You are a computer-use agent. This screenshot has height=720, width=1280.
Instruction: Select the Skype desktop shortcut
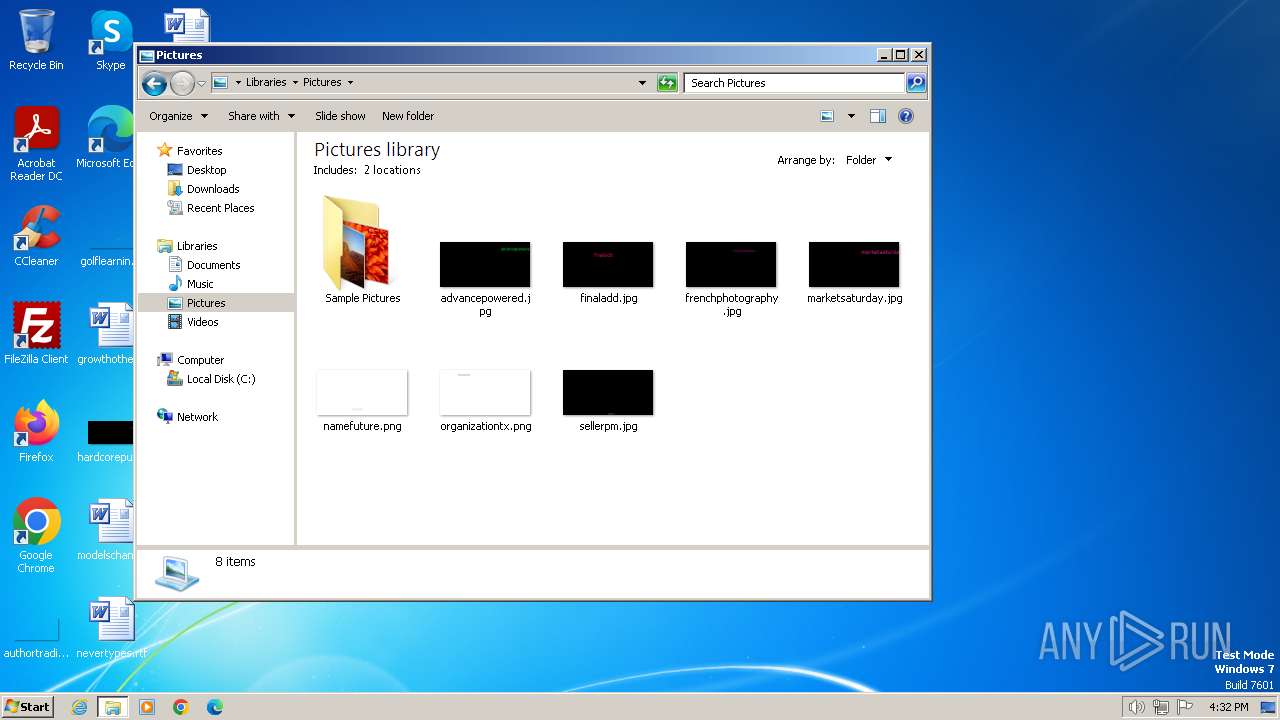110,40
